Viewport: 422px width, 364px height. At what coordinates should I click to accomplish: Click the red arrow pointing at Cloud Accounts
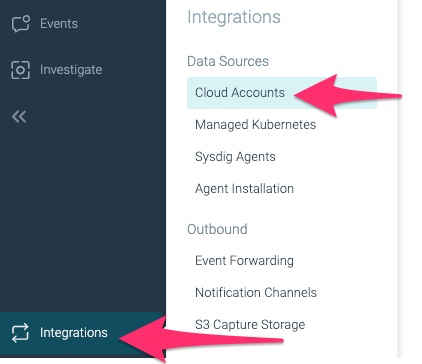pyautogui.click(x=347, y=96)
